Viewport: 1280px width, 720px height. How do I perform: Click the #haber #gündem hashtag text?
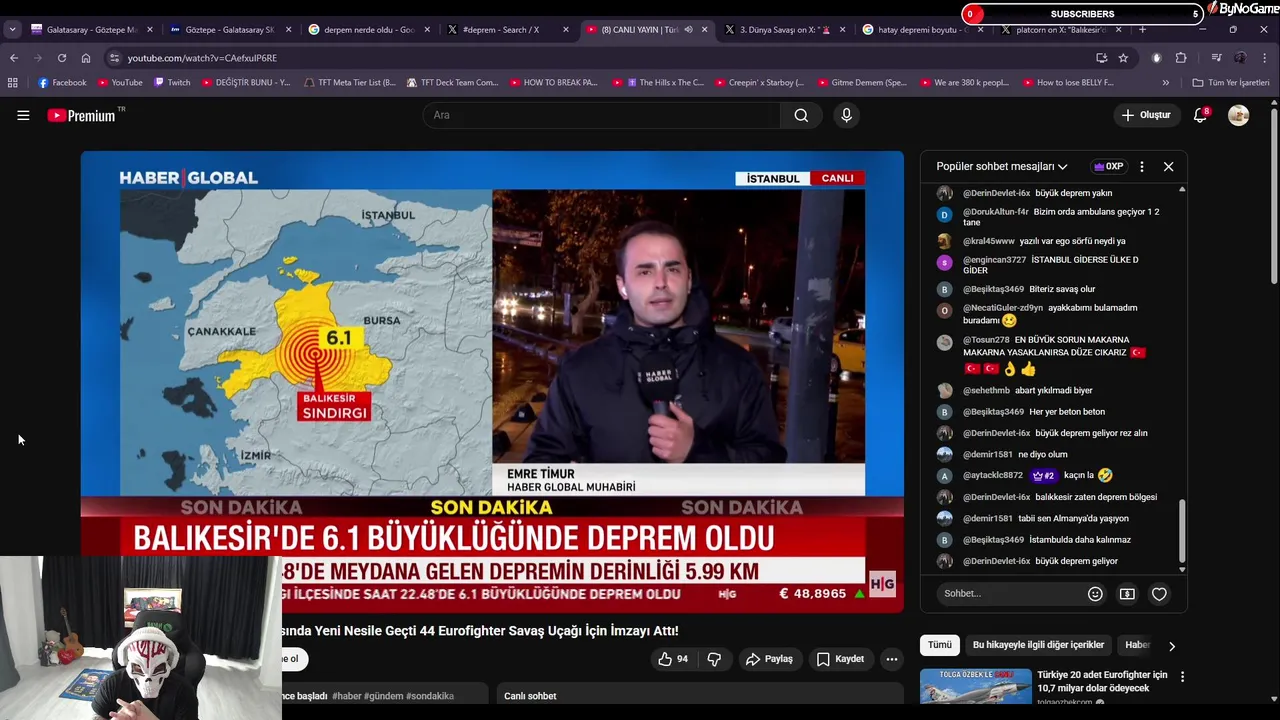393,696
